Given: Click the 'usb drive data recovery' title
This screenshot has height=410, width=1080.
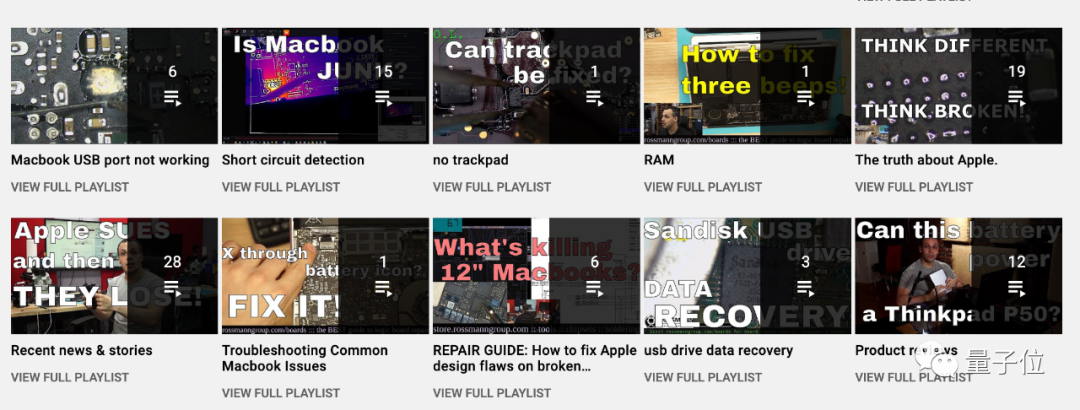Looking at the screenshot, I should pyautogui.click(x=718, y=350).
